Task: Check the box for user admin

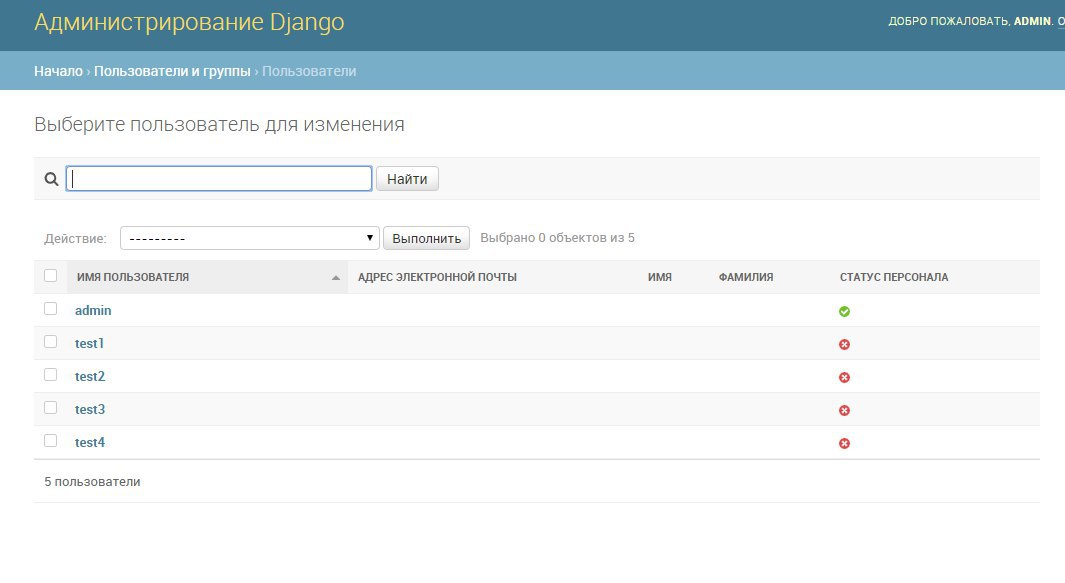Action: [x=50, y=308]
